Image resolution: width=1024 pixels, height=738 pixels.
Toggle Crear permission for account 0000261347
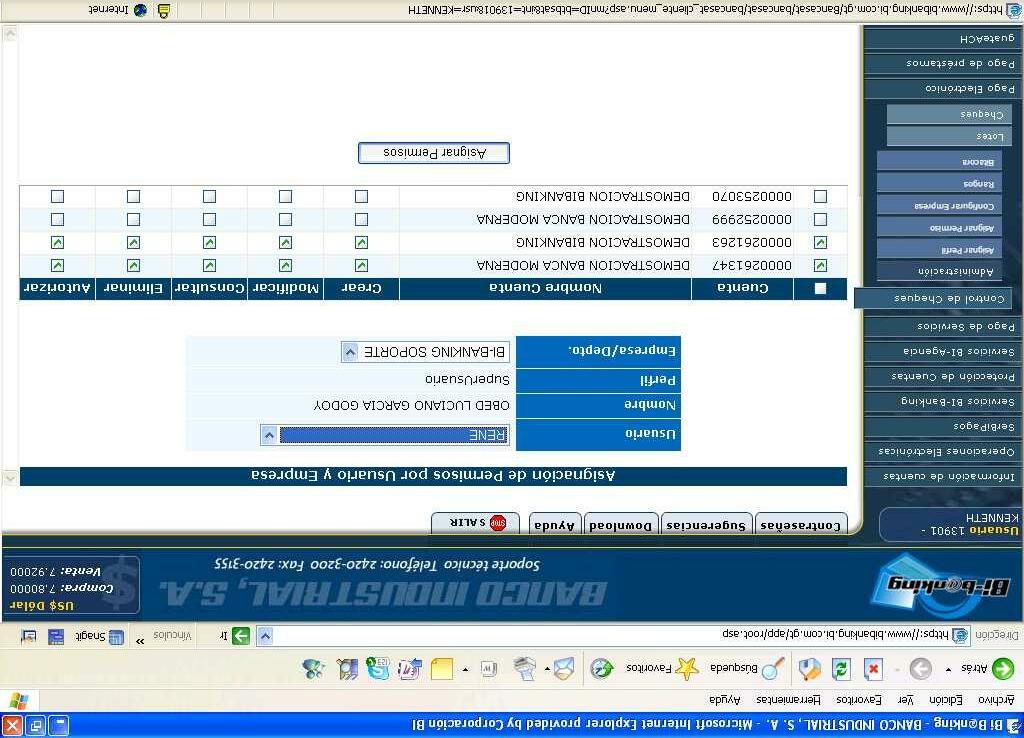[361, 265]
